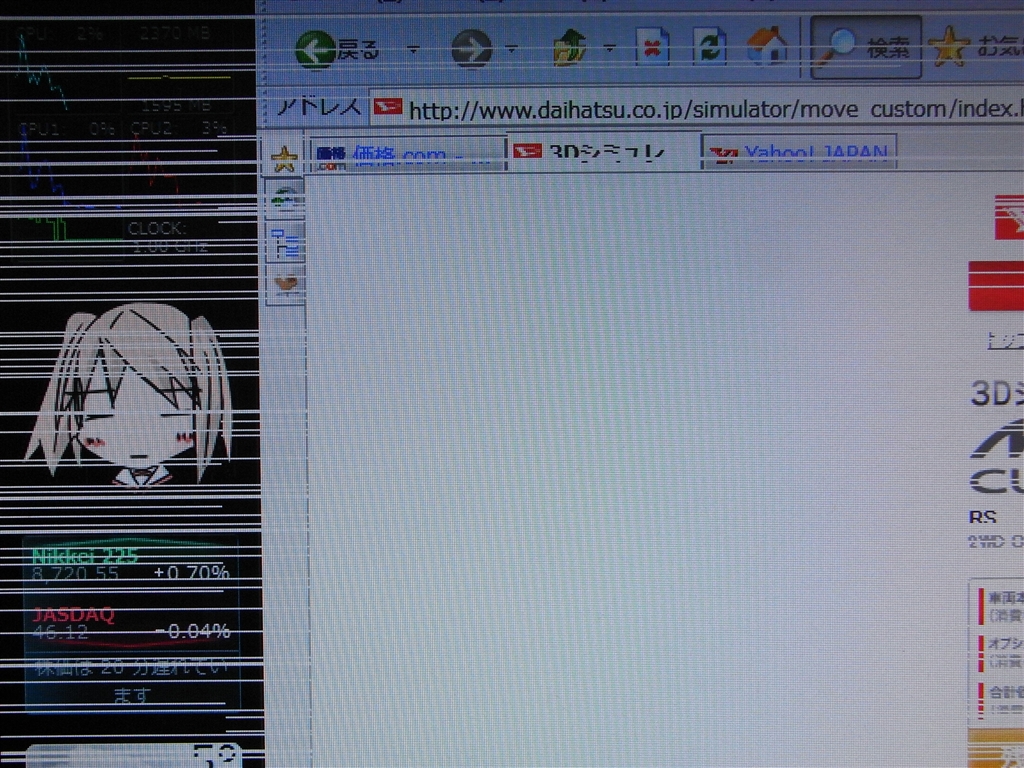Click the Up folder icon
The image size is (1024, 768).
pos(570,47)
